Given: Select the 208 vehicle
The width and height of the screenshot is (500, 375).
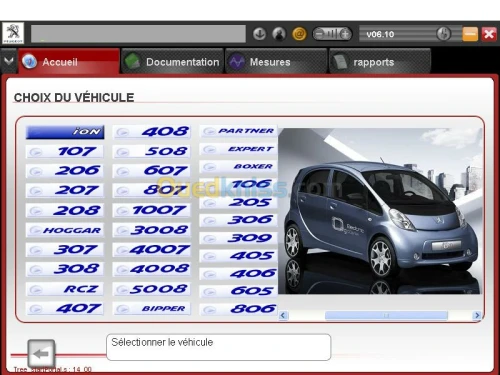Looking at the screenshot, I should [65, 211].
